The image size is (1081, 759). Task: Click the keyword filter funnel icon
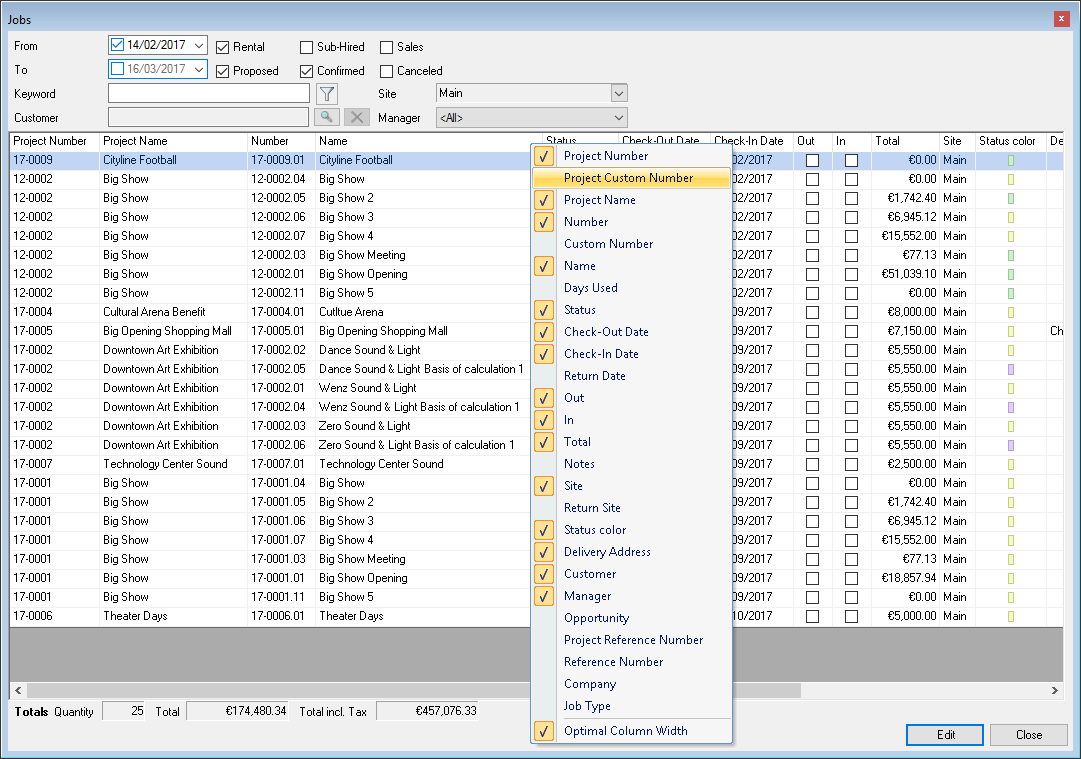tap(326, 94)
